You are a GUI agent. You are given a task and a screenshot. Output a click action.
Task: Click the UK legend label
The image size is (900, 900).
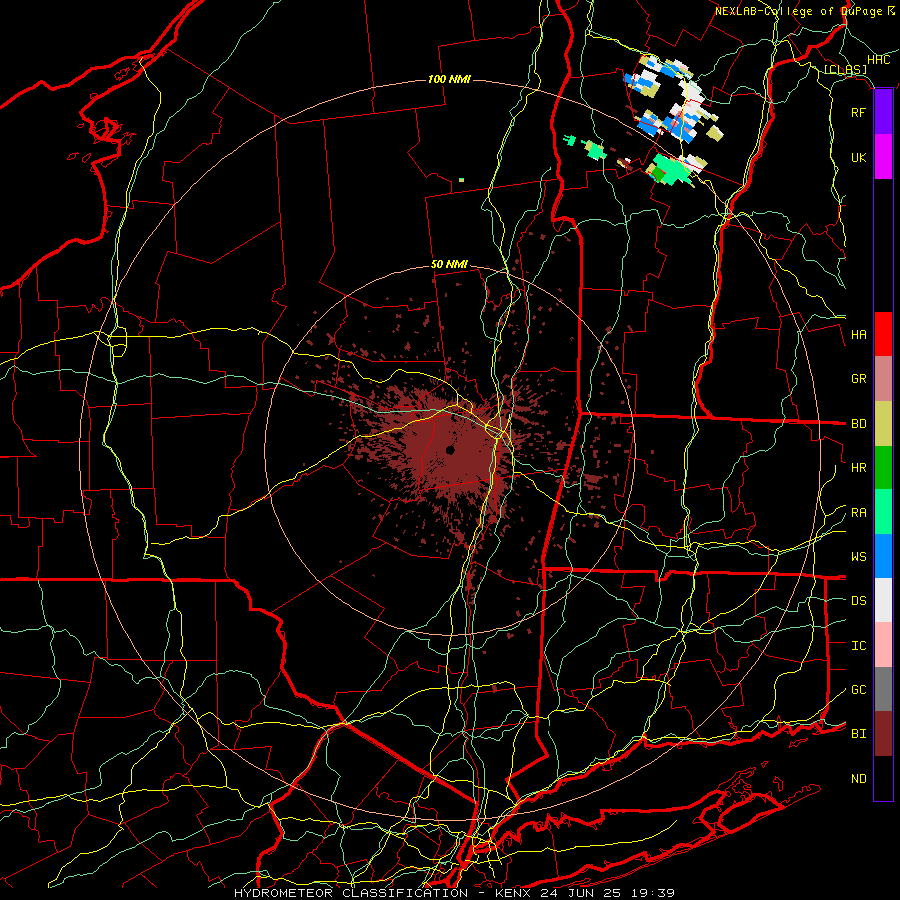(858, 157)
